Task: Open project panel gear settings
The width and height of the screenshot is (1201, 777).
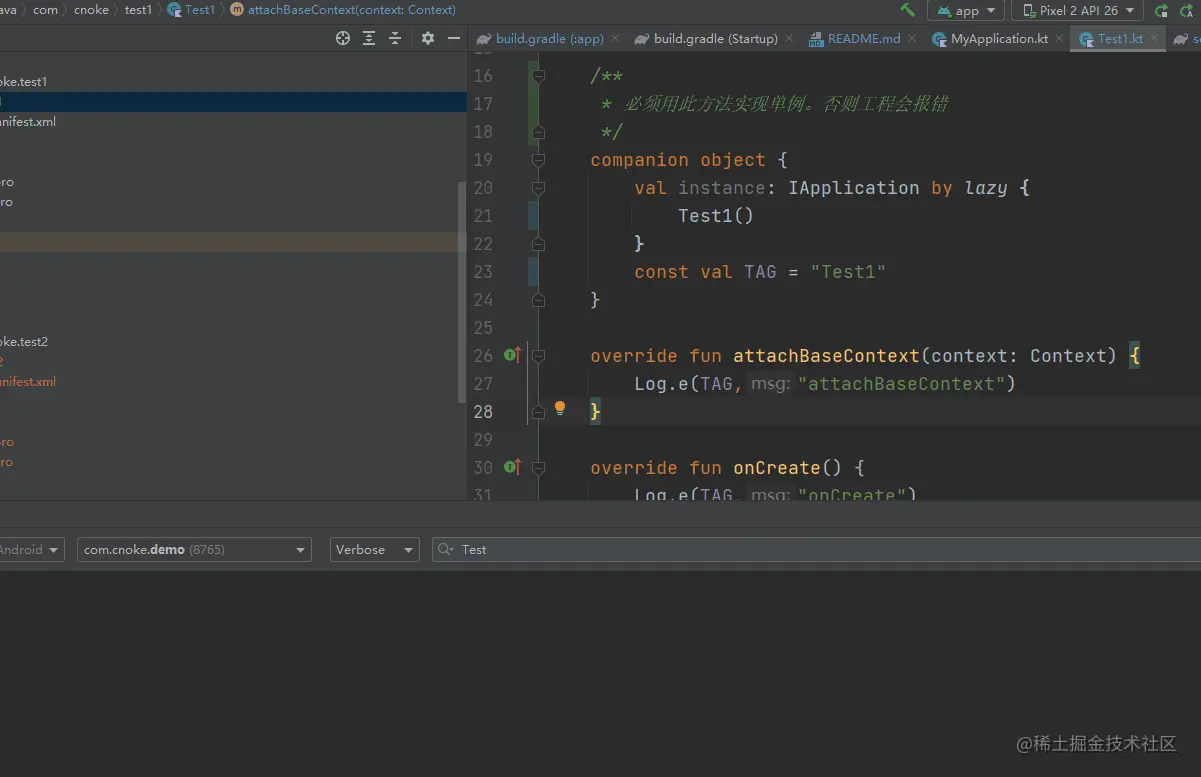Action: pyautogui.click(x=428, y=38)
